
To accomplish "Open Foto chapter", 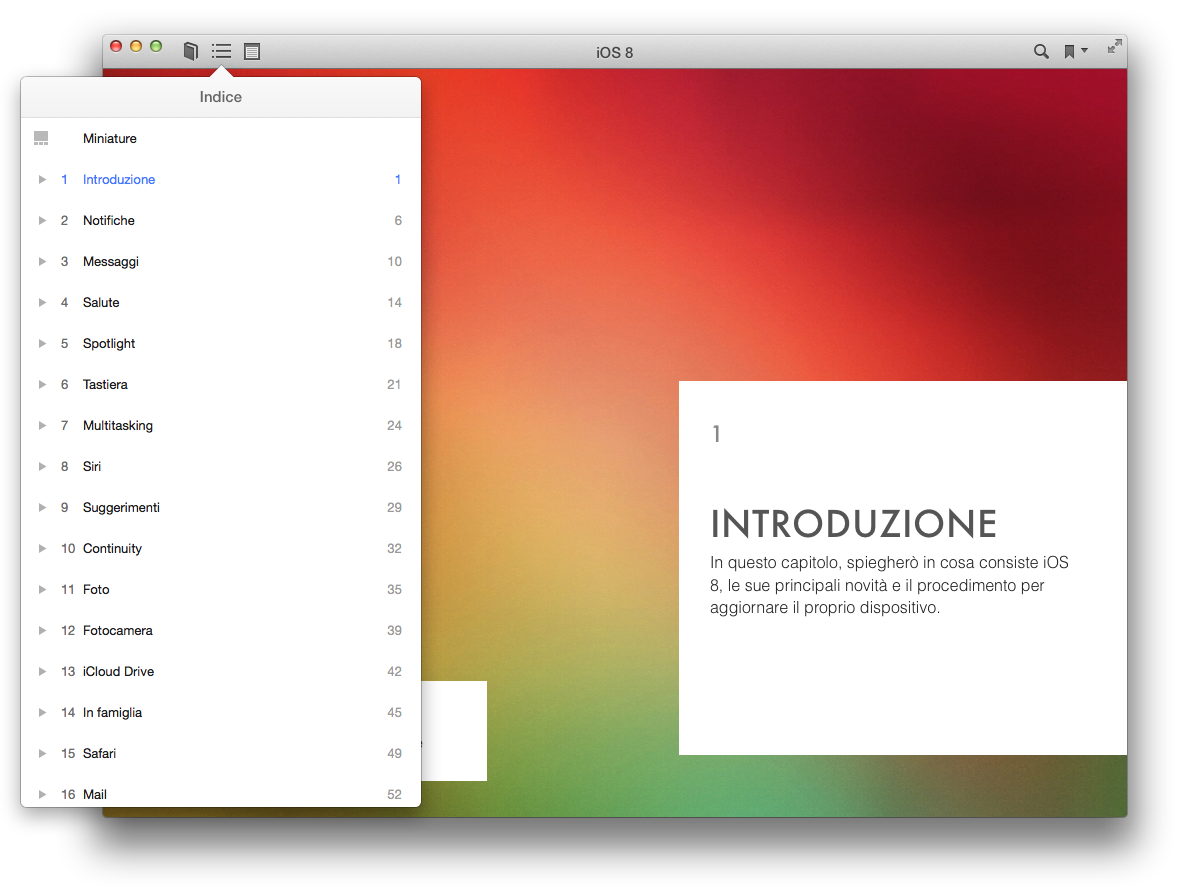I will coord(96,590).
